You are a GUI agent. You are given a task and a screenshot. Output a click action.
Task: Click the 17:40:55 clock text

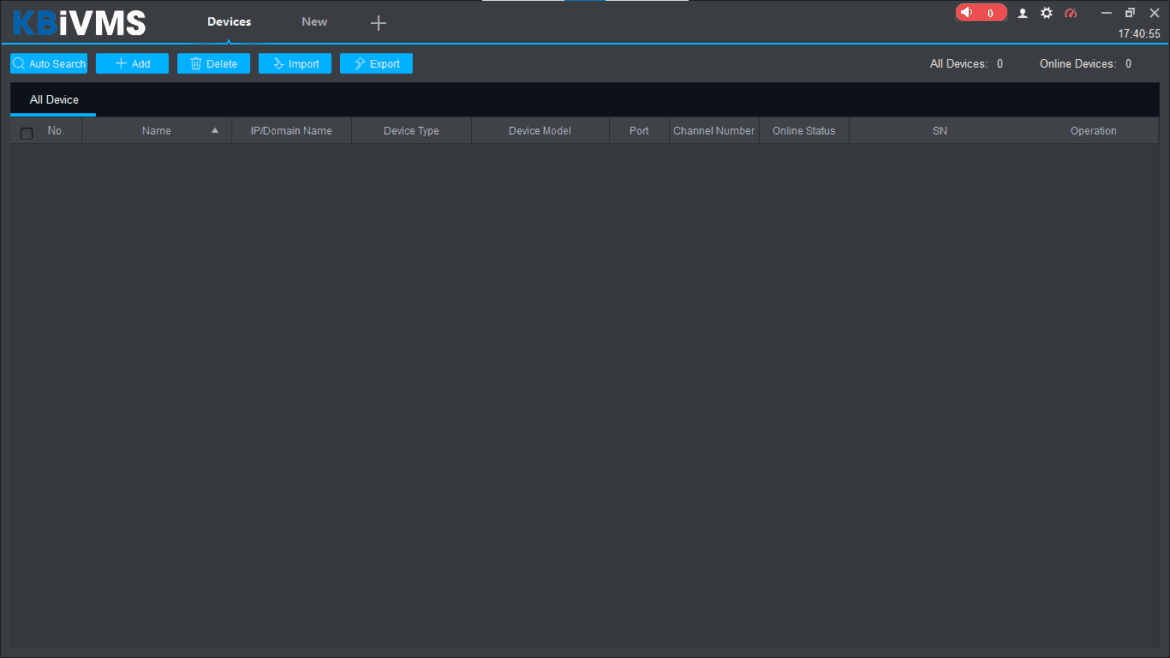click(1139, 34)
